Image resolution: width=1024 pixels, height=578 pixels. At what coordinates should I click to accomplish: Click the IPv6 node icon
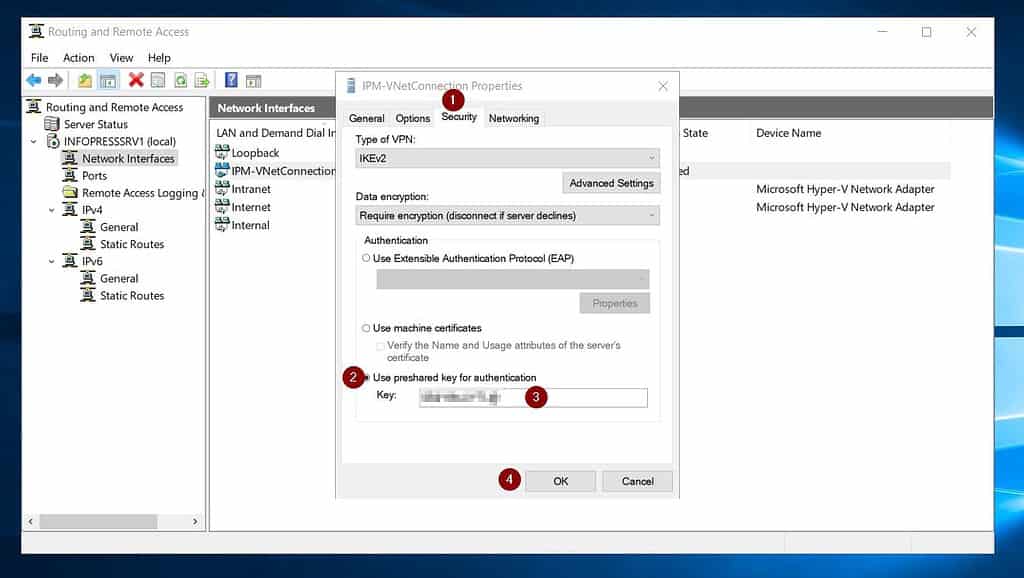[x=70, y=261]
